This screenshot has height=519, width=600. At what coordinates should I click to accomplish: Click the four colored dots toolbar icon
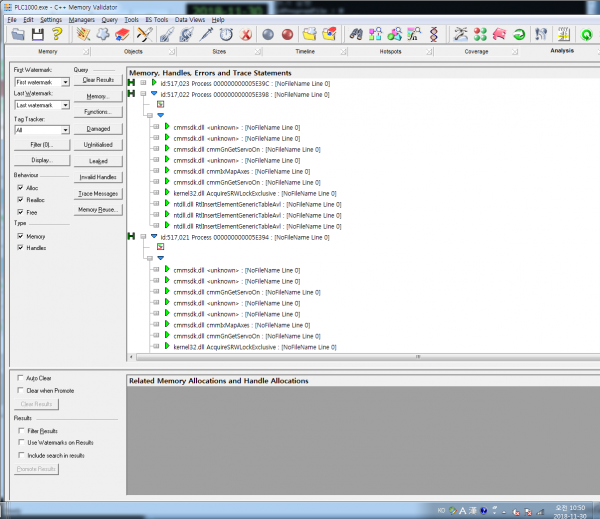point(480,34)
